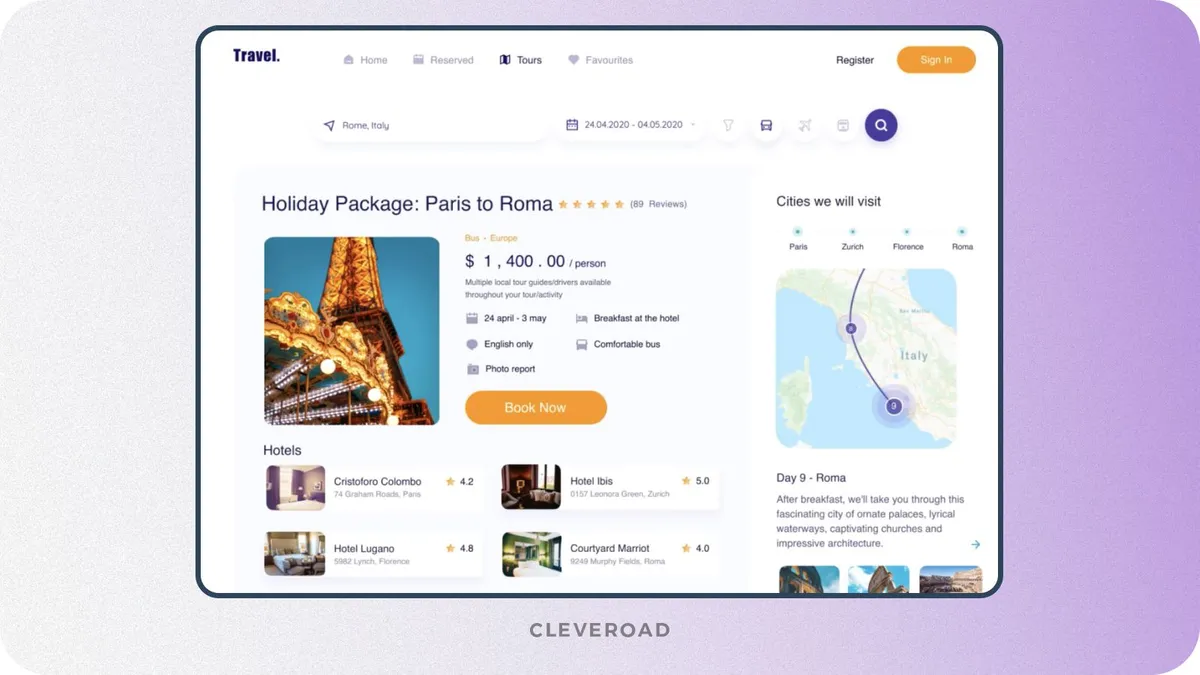The height and width of the screenshot is (675, 1200).
Task: Click the bed icon for Breakfast at the hotel
Action: point(582,319)
